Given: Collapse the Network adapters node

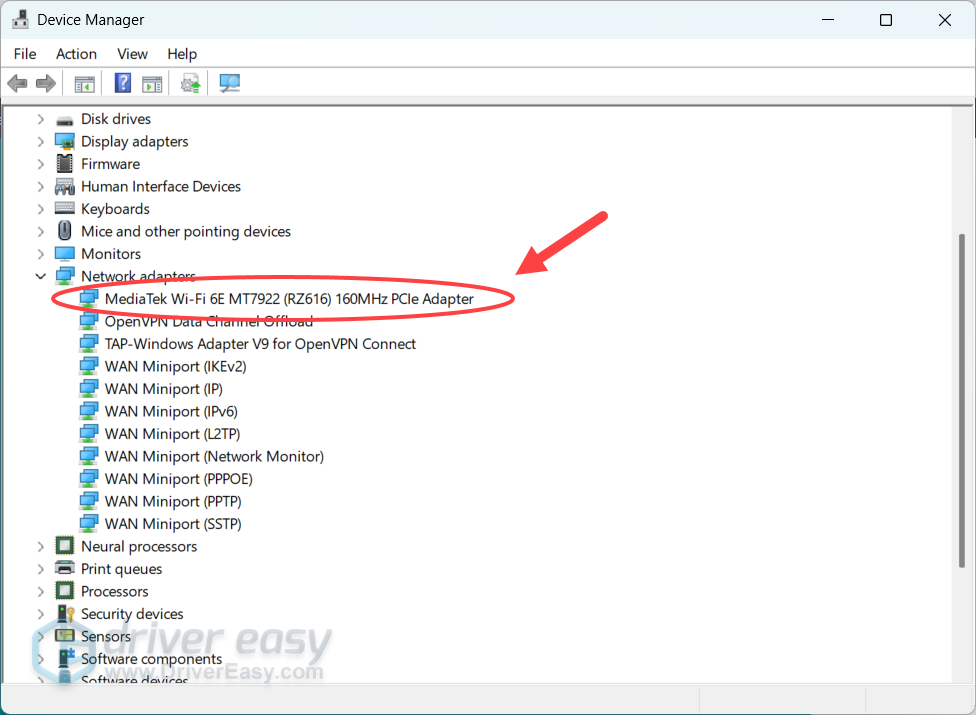Looking at the screenshot, I should [x=40, y=276].
